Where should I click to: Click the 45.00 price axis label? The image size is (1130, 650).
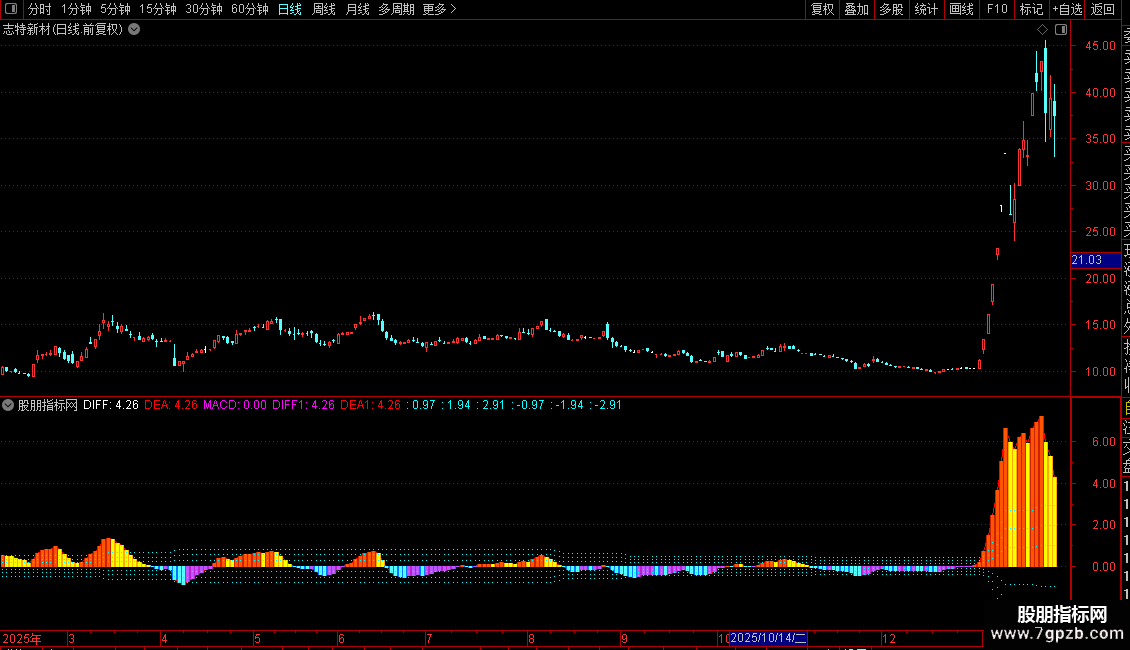coord(1100,45)
